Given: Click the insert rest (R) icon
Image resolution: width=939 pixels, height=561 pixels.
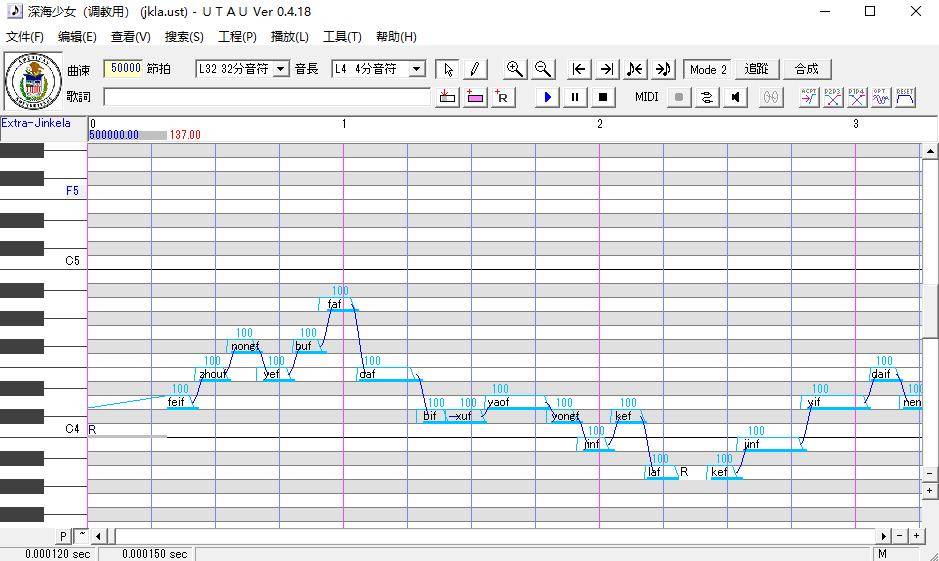Looking at the screenshot, I should (x=502, y=97).
